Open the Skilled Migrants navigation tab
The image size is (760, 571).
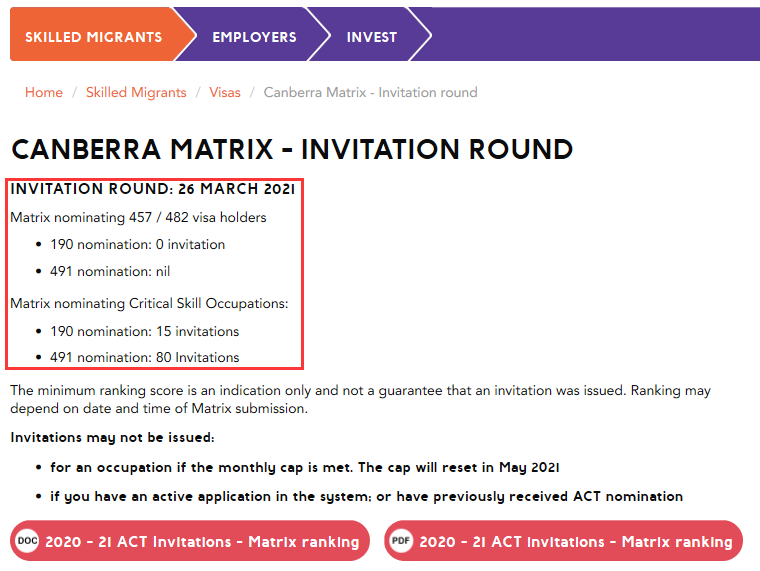pos(93,37)
